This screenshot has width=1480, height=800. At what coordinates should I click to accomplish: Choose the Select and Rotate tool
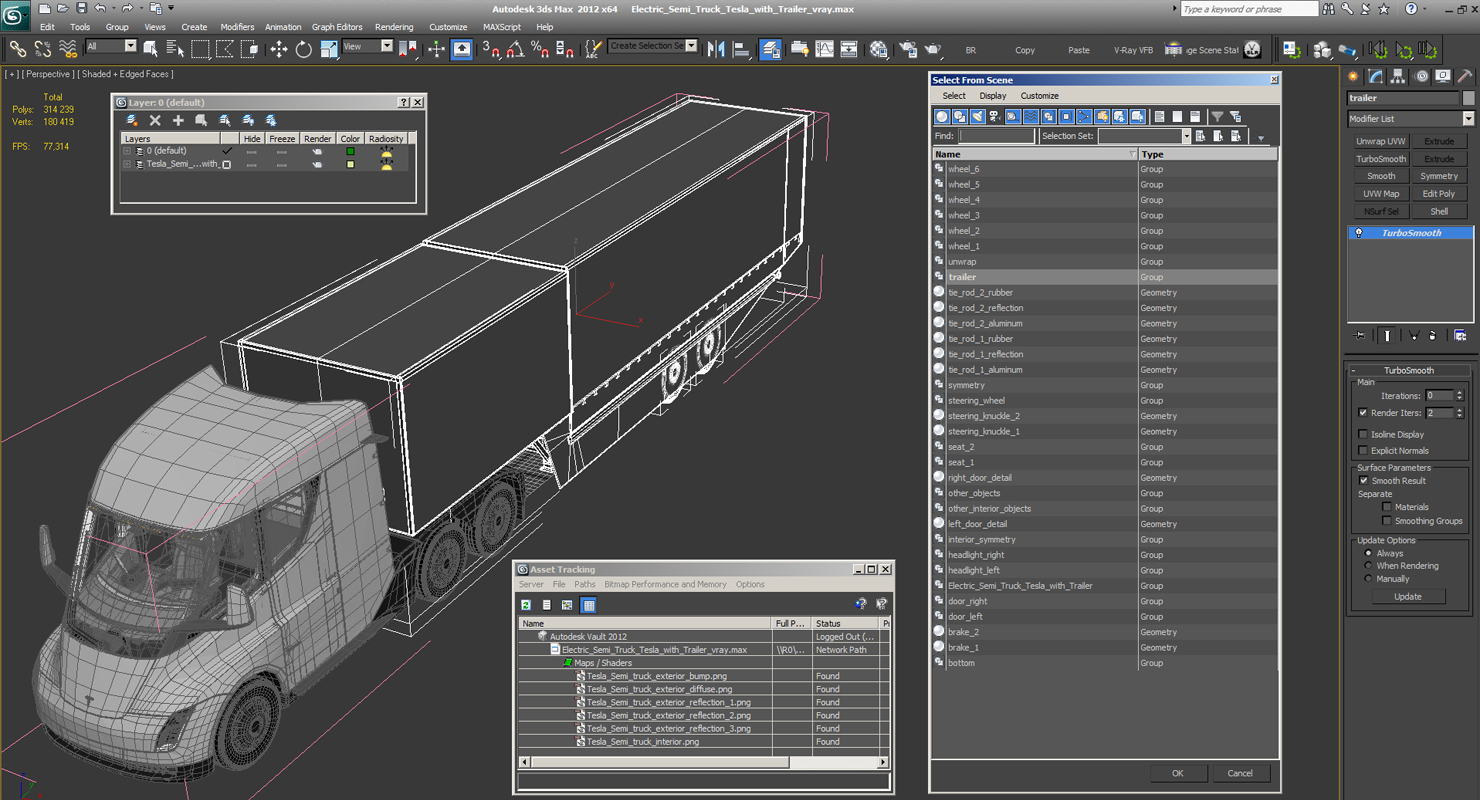[303, 49]
